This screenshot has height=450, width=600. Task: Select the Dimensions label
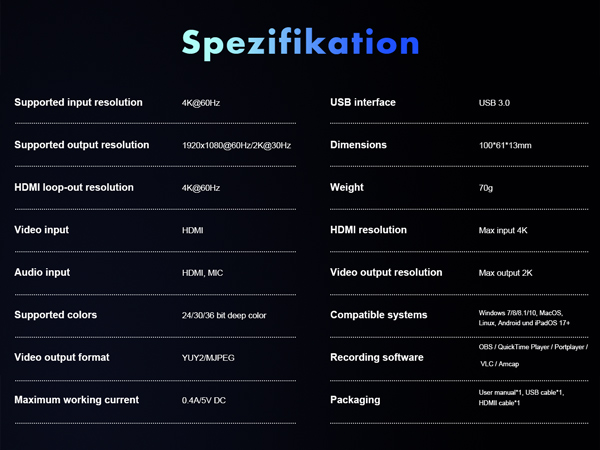coord(358,145)
